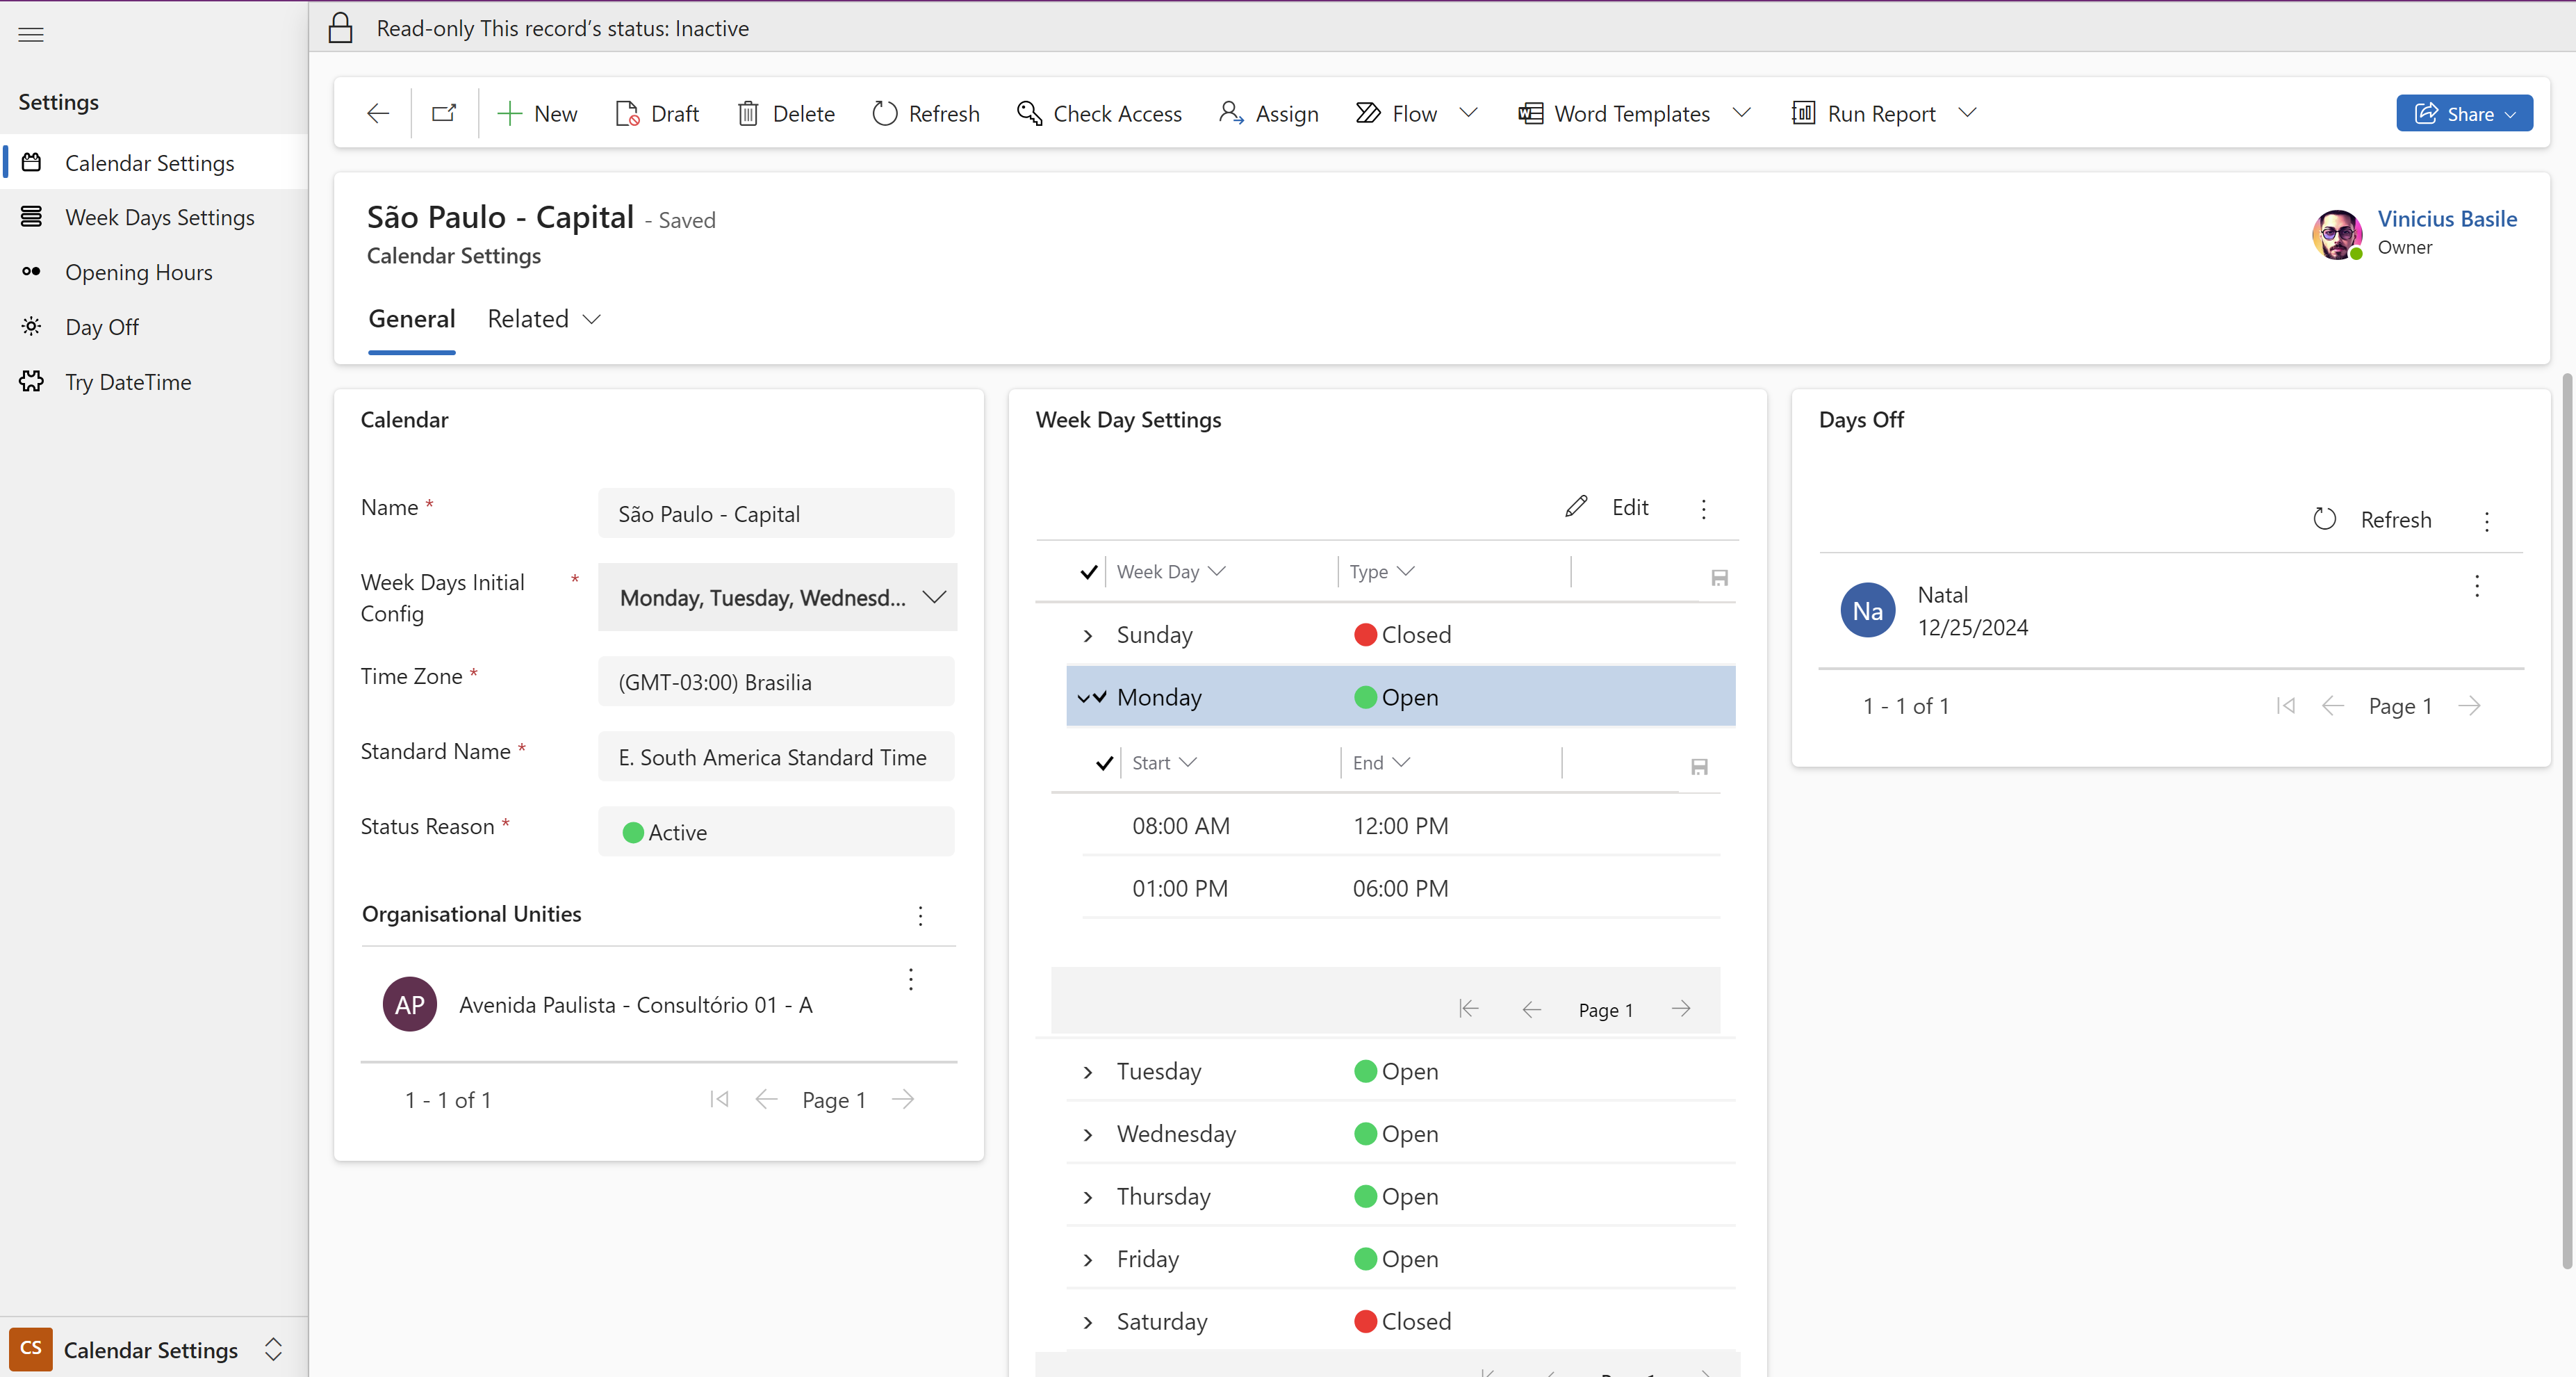Screen dimensions: 2576x1377
Task: Click the vertical scrollbar on right edge
Action: pos(2566,820)
